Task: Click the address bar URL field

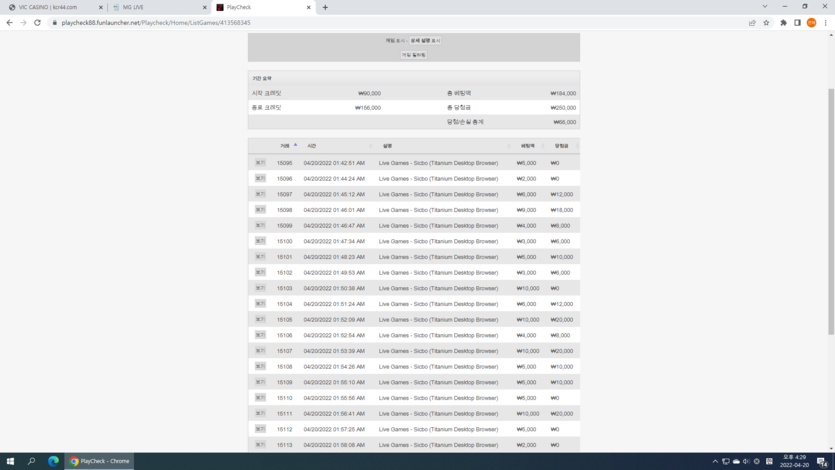Action: pos(399,23)
